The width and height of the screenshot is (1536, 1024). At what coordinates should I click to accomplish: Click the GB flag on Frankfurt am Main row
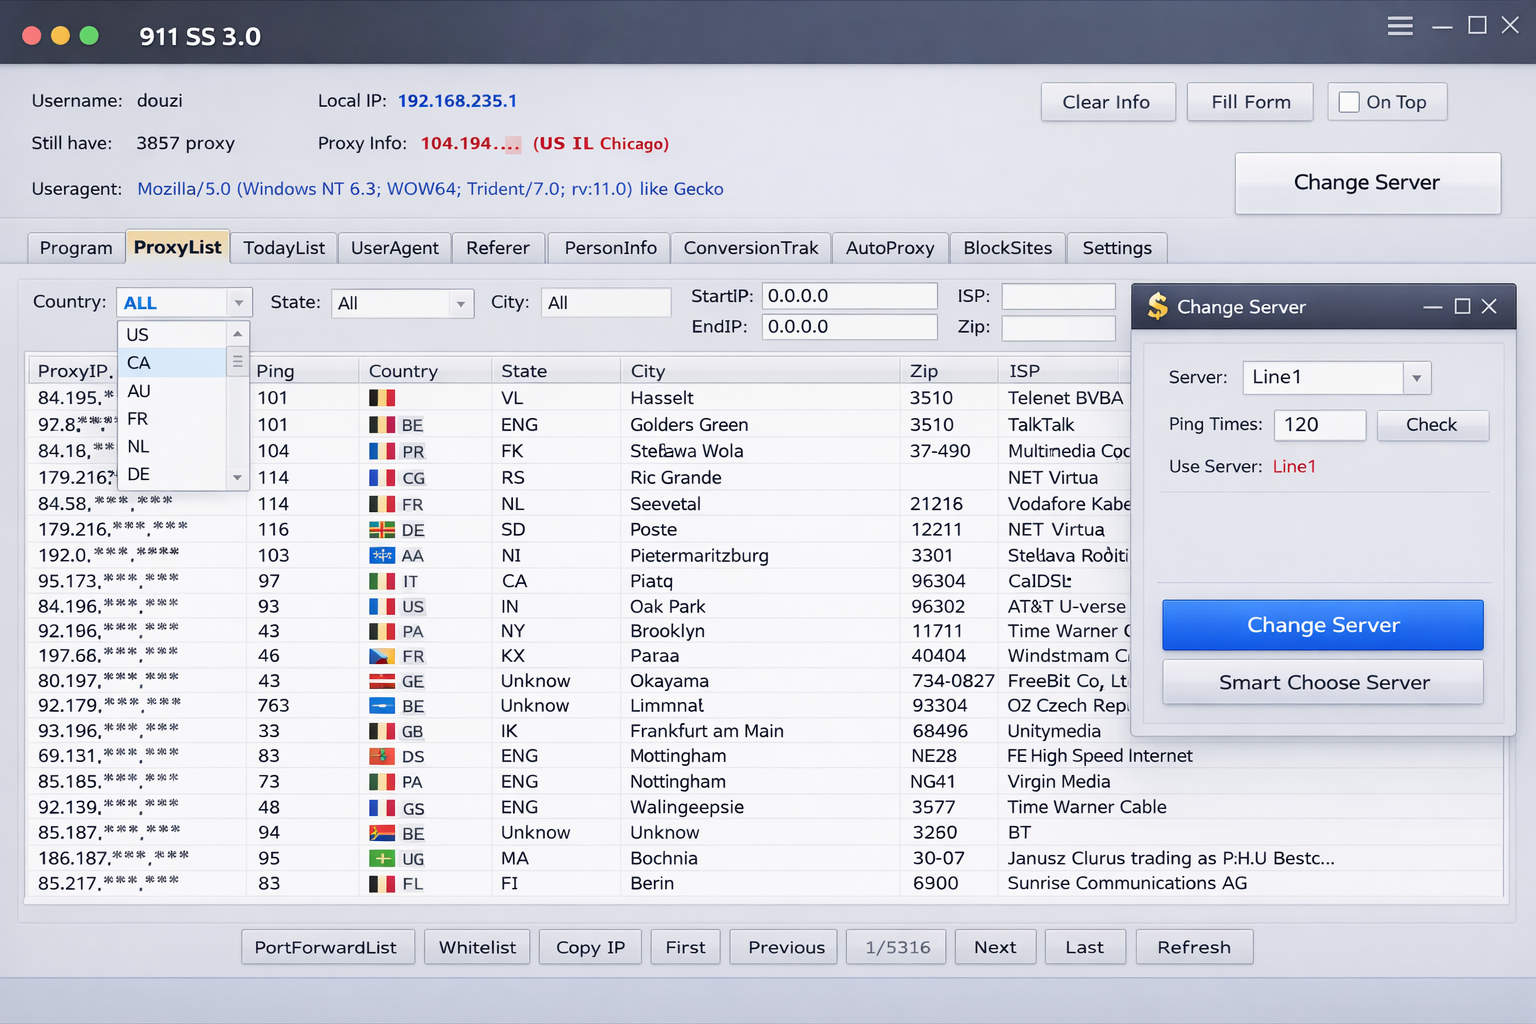pyautogui.click(x=382, y=731)
